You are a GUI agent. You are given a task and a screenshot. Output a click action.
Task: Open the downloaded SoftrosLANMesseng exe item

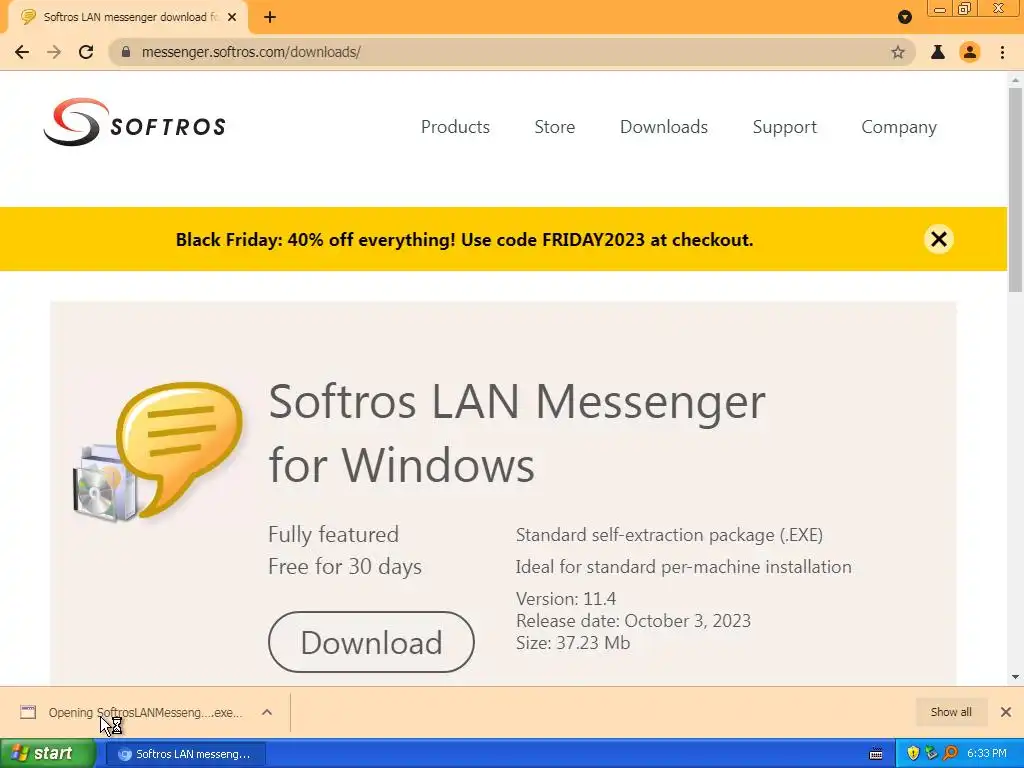tap(134, 712)
